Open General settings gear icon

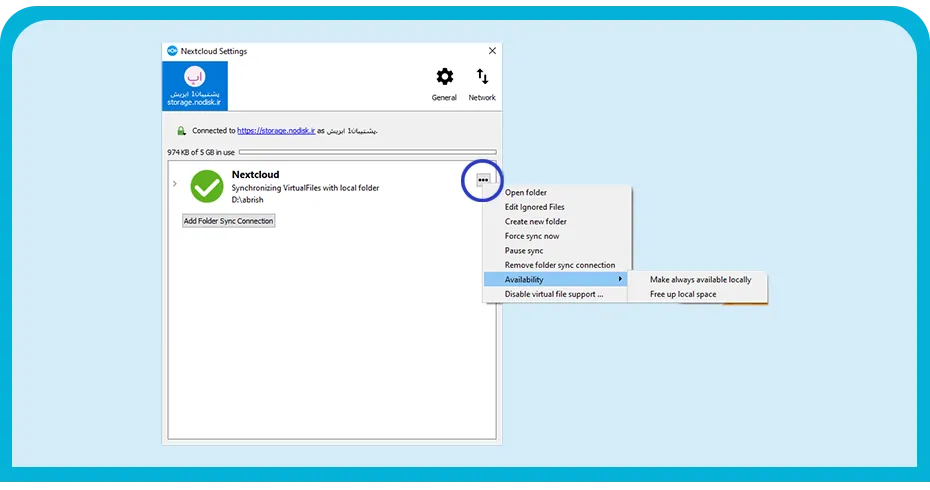click(444, 77)
